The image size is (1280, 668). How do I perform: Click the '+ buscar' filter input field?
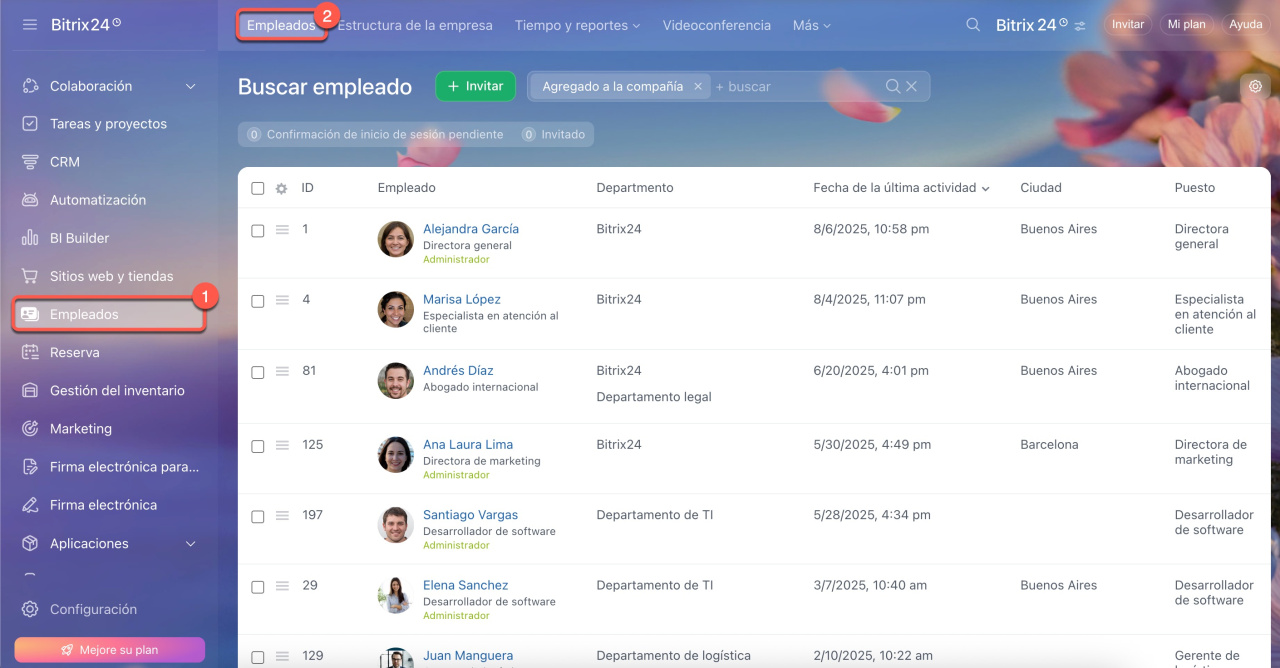(x=795, y=86)
